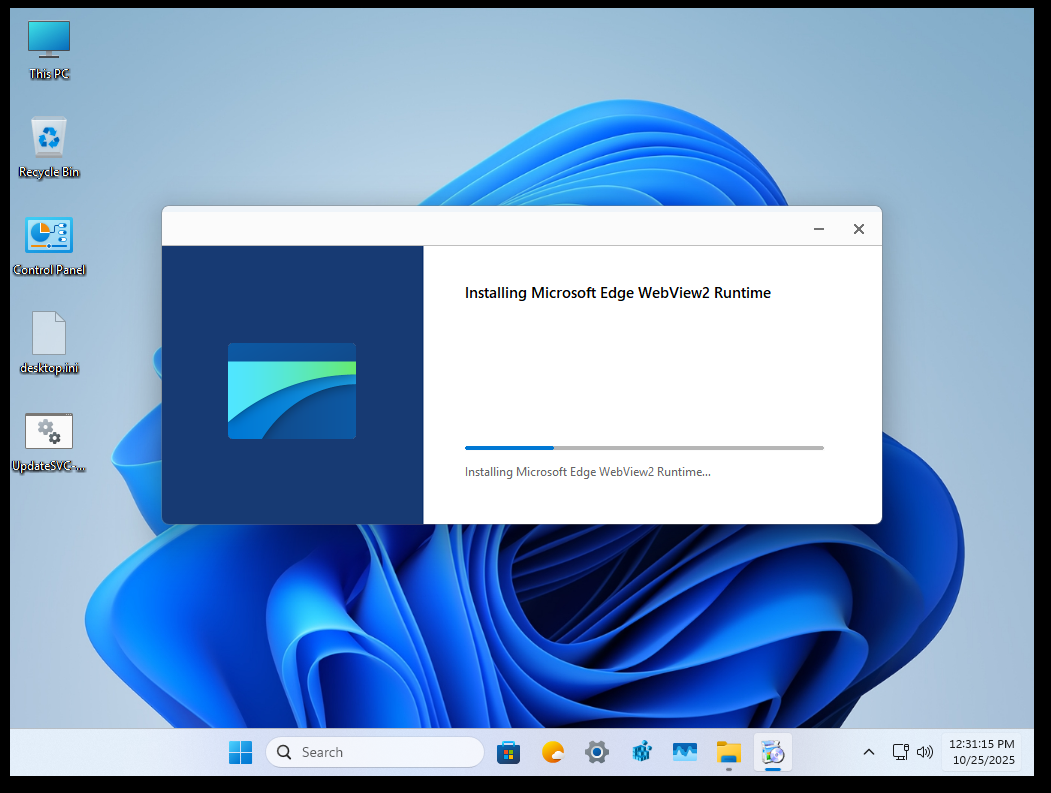Open the blue cubes app on taskbar

pos(641,752)
